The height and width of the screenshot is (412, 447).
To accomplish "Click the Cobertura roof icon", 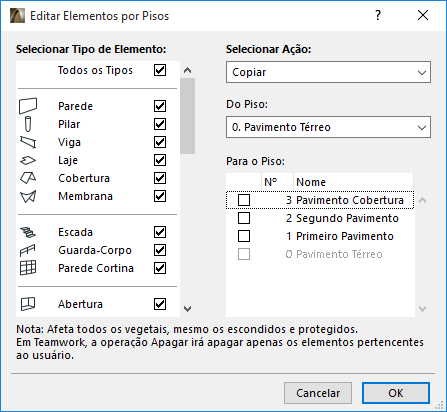I will click(28, 178).
